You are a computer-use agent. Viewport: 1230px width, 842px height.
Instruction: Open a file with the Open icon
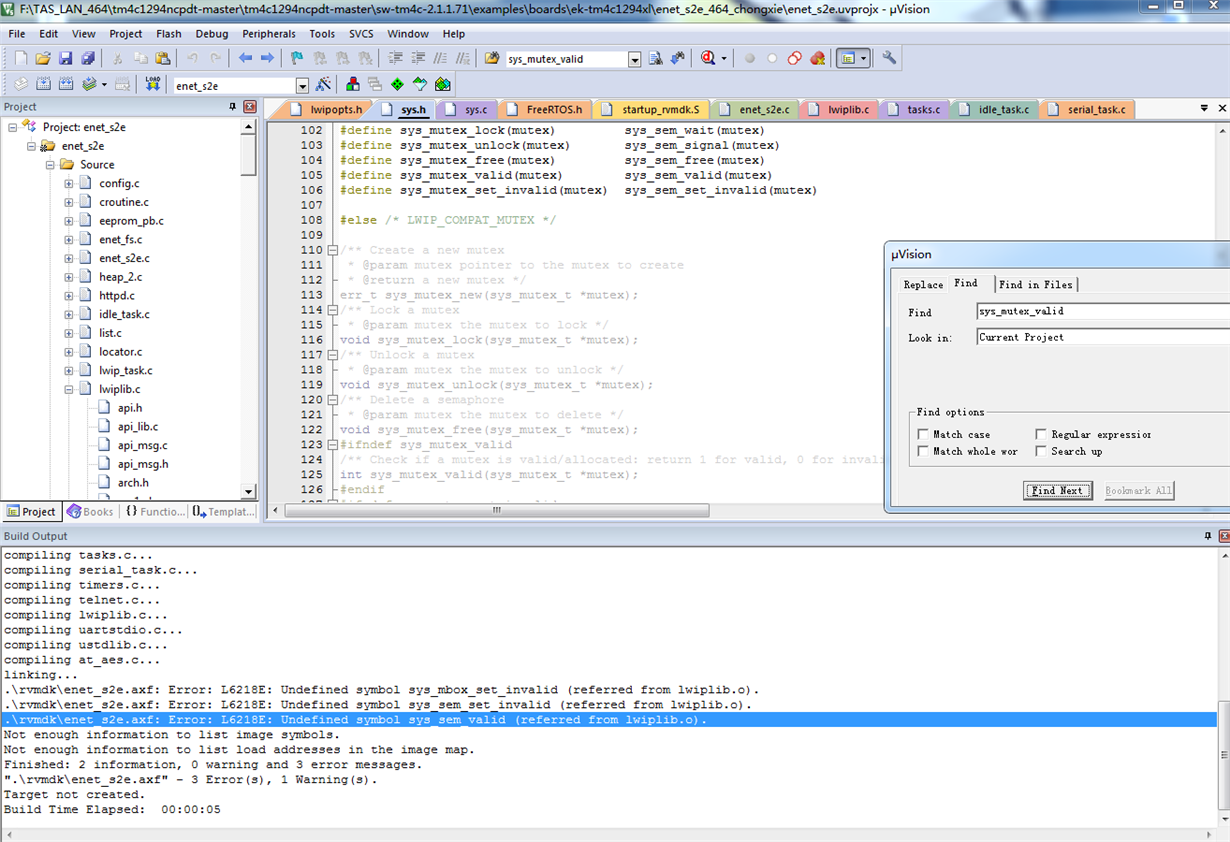click(43, 59)
